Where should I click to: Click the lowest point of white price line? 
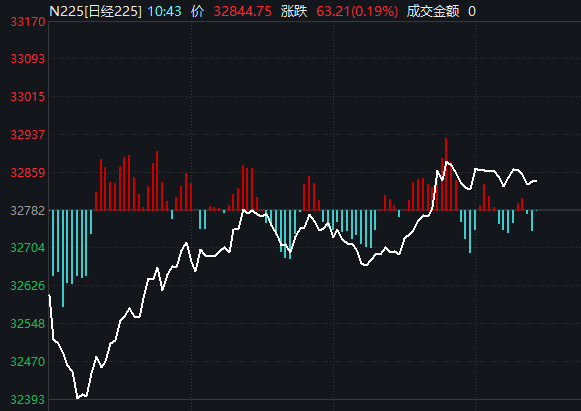click(77, 398)
